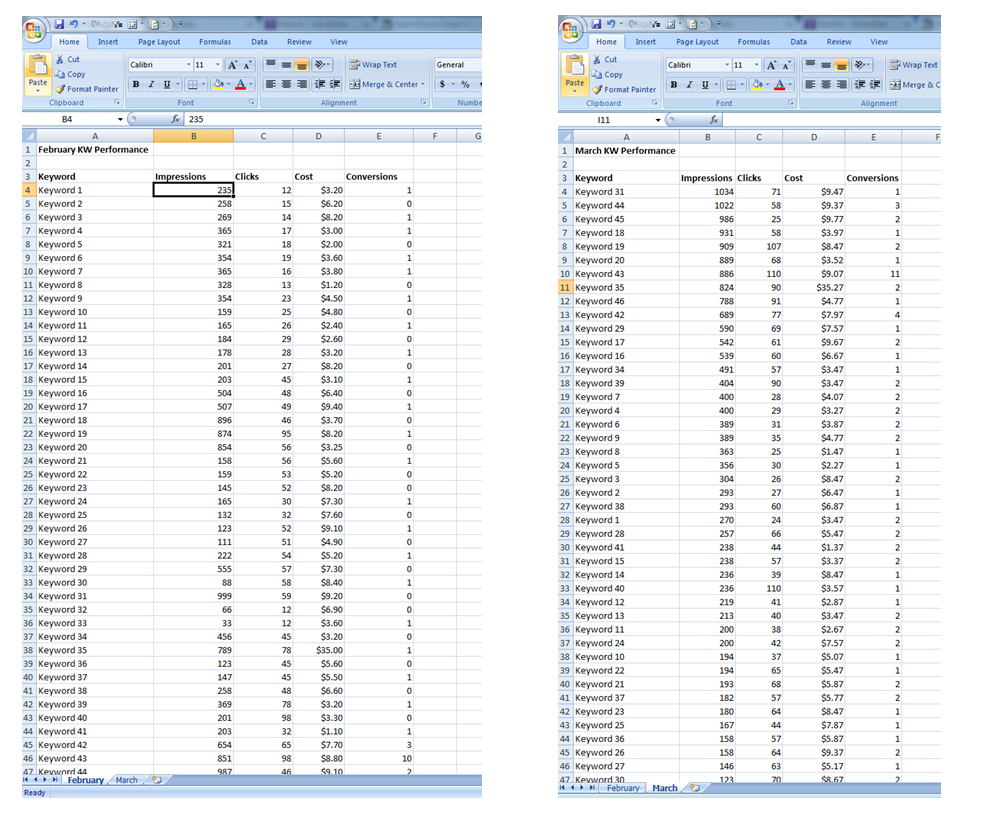Open Data tab in March window
The image size is (988, 814).
pyautogui.click(x=798, y=42)
